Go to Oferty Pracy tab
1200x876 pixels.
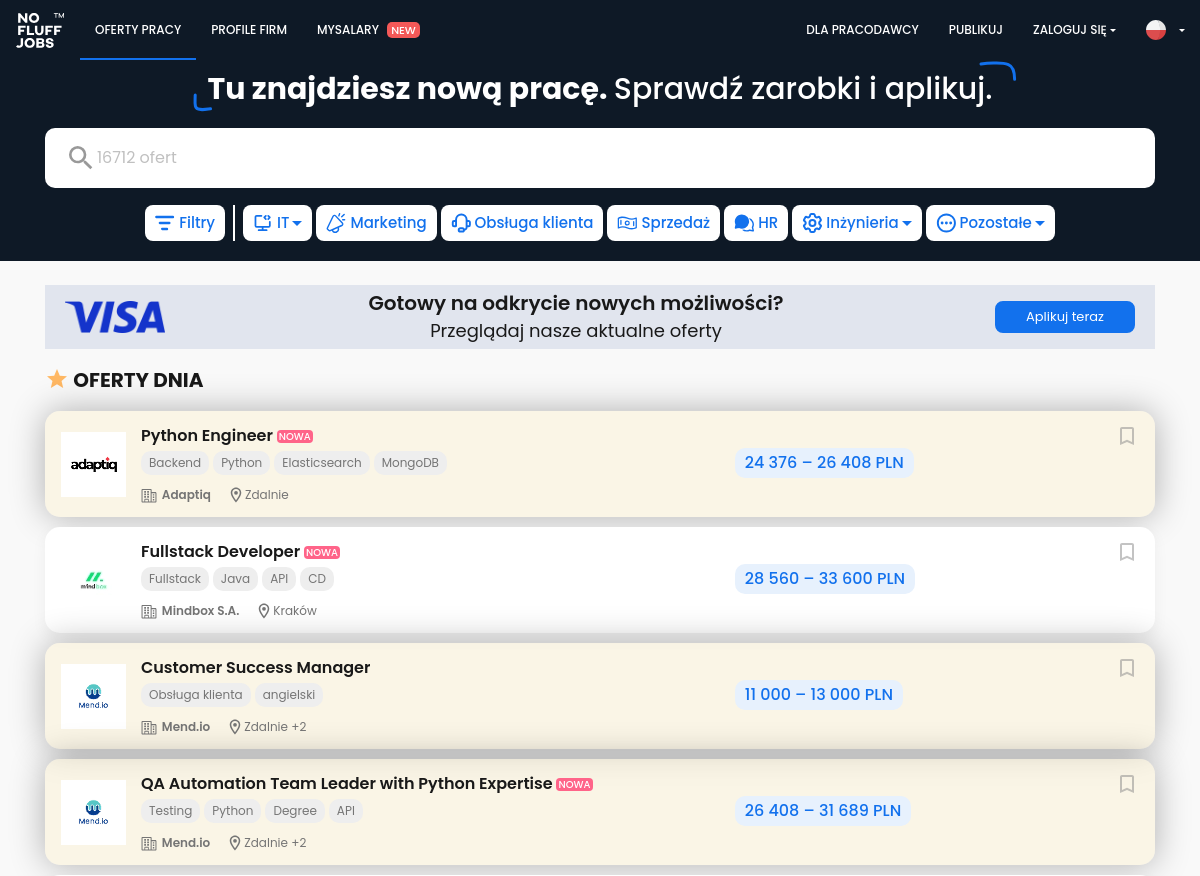[x=138, y=30]
